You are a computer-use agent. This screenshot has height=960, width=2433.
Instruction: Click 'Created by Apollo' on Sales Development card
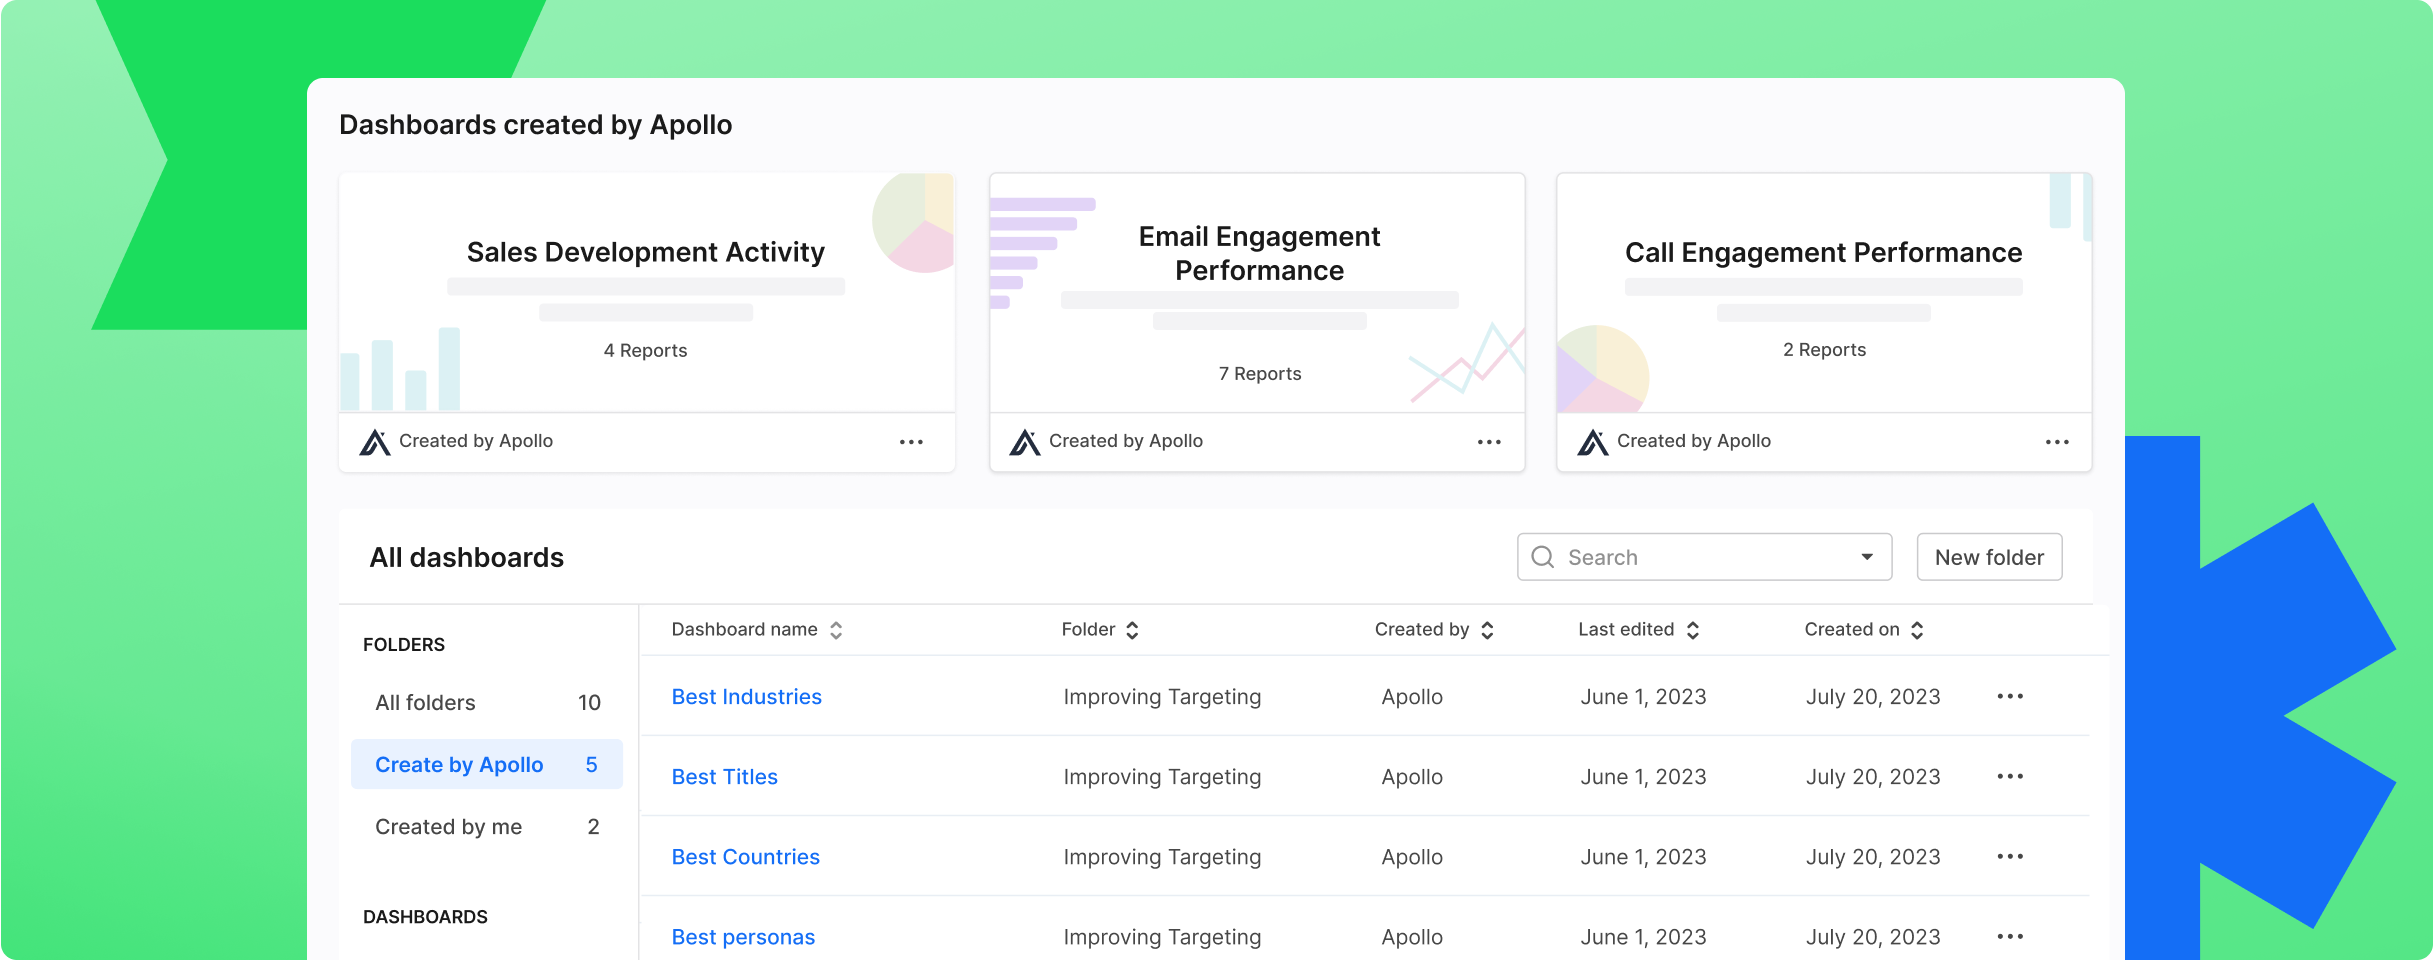(476, 441)
